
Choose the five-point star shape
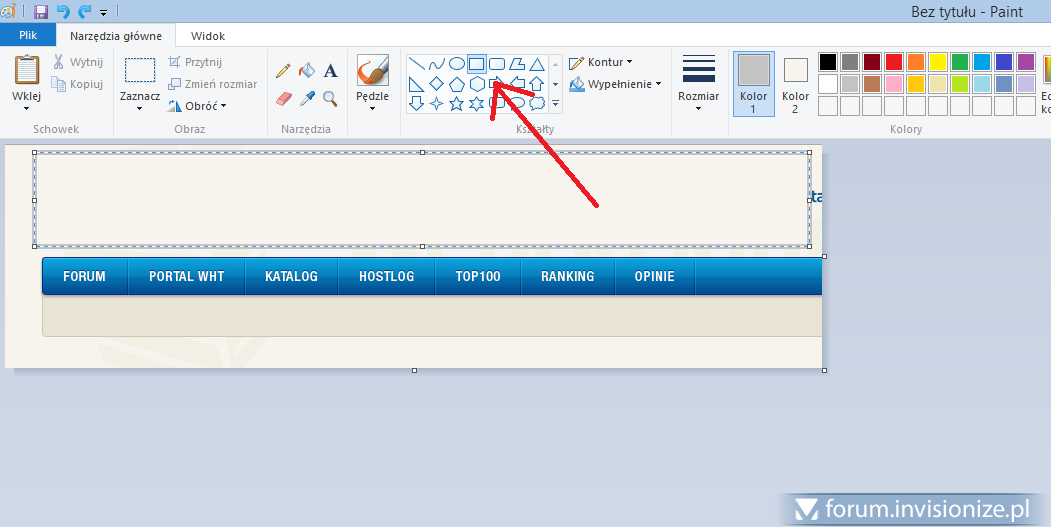pos(457,103)
